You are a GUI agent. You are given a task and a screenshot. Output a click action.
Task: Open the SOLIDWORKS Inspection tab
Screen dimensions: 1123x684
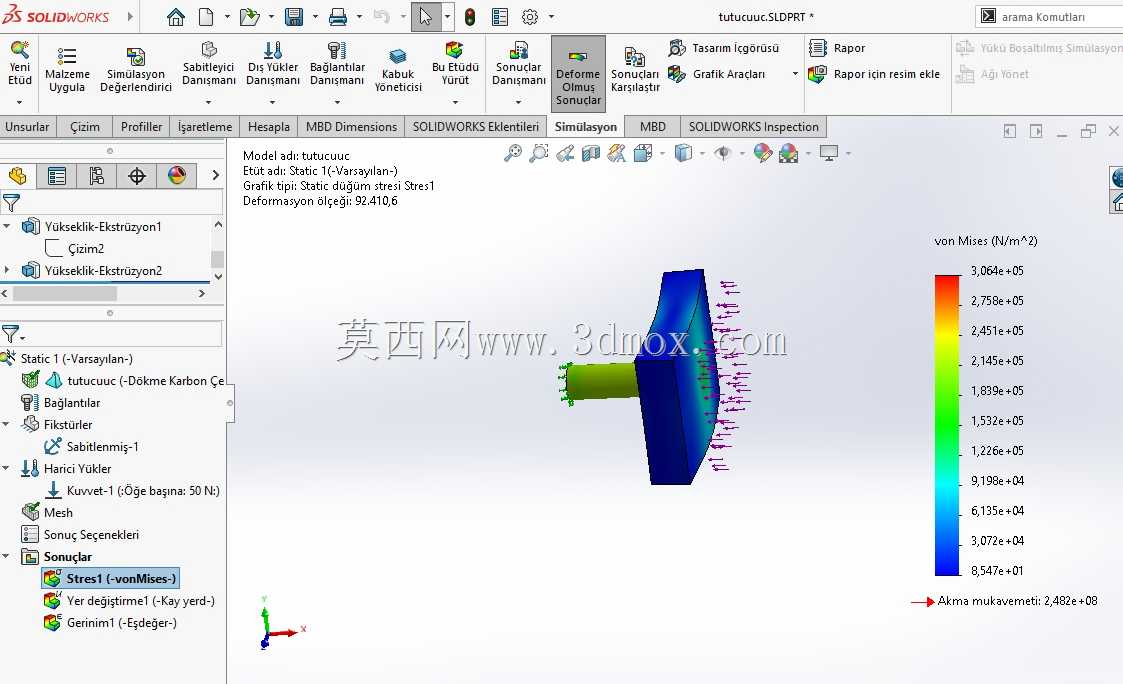(753, 127)
